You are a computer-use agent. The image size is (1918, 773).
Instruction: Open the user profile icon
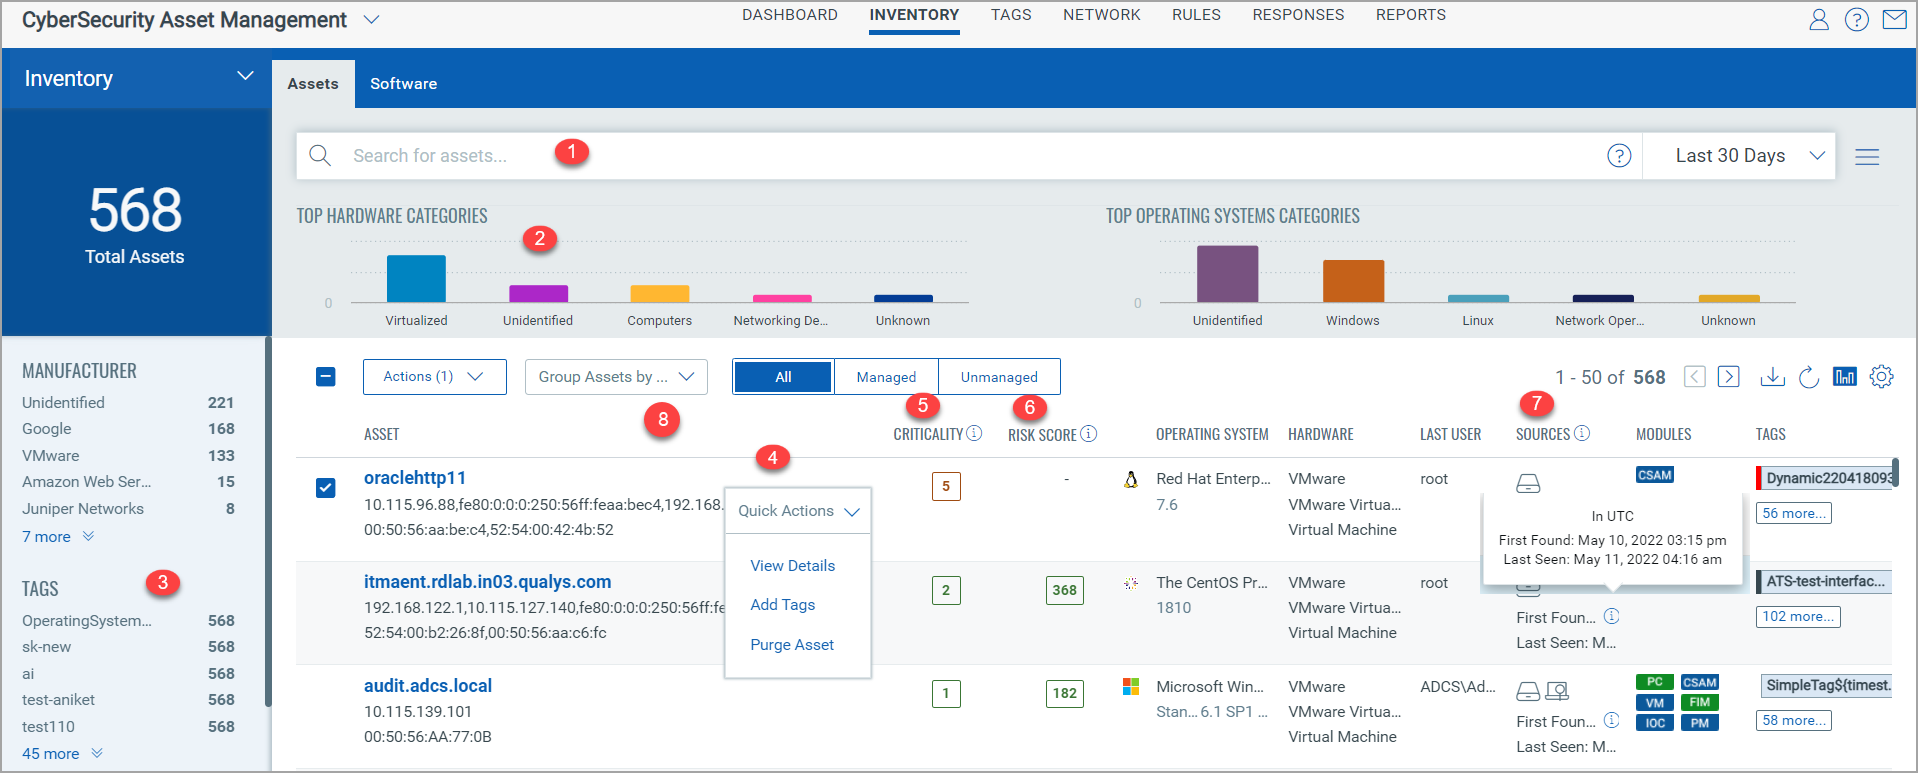[x=1819, y=20]
